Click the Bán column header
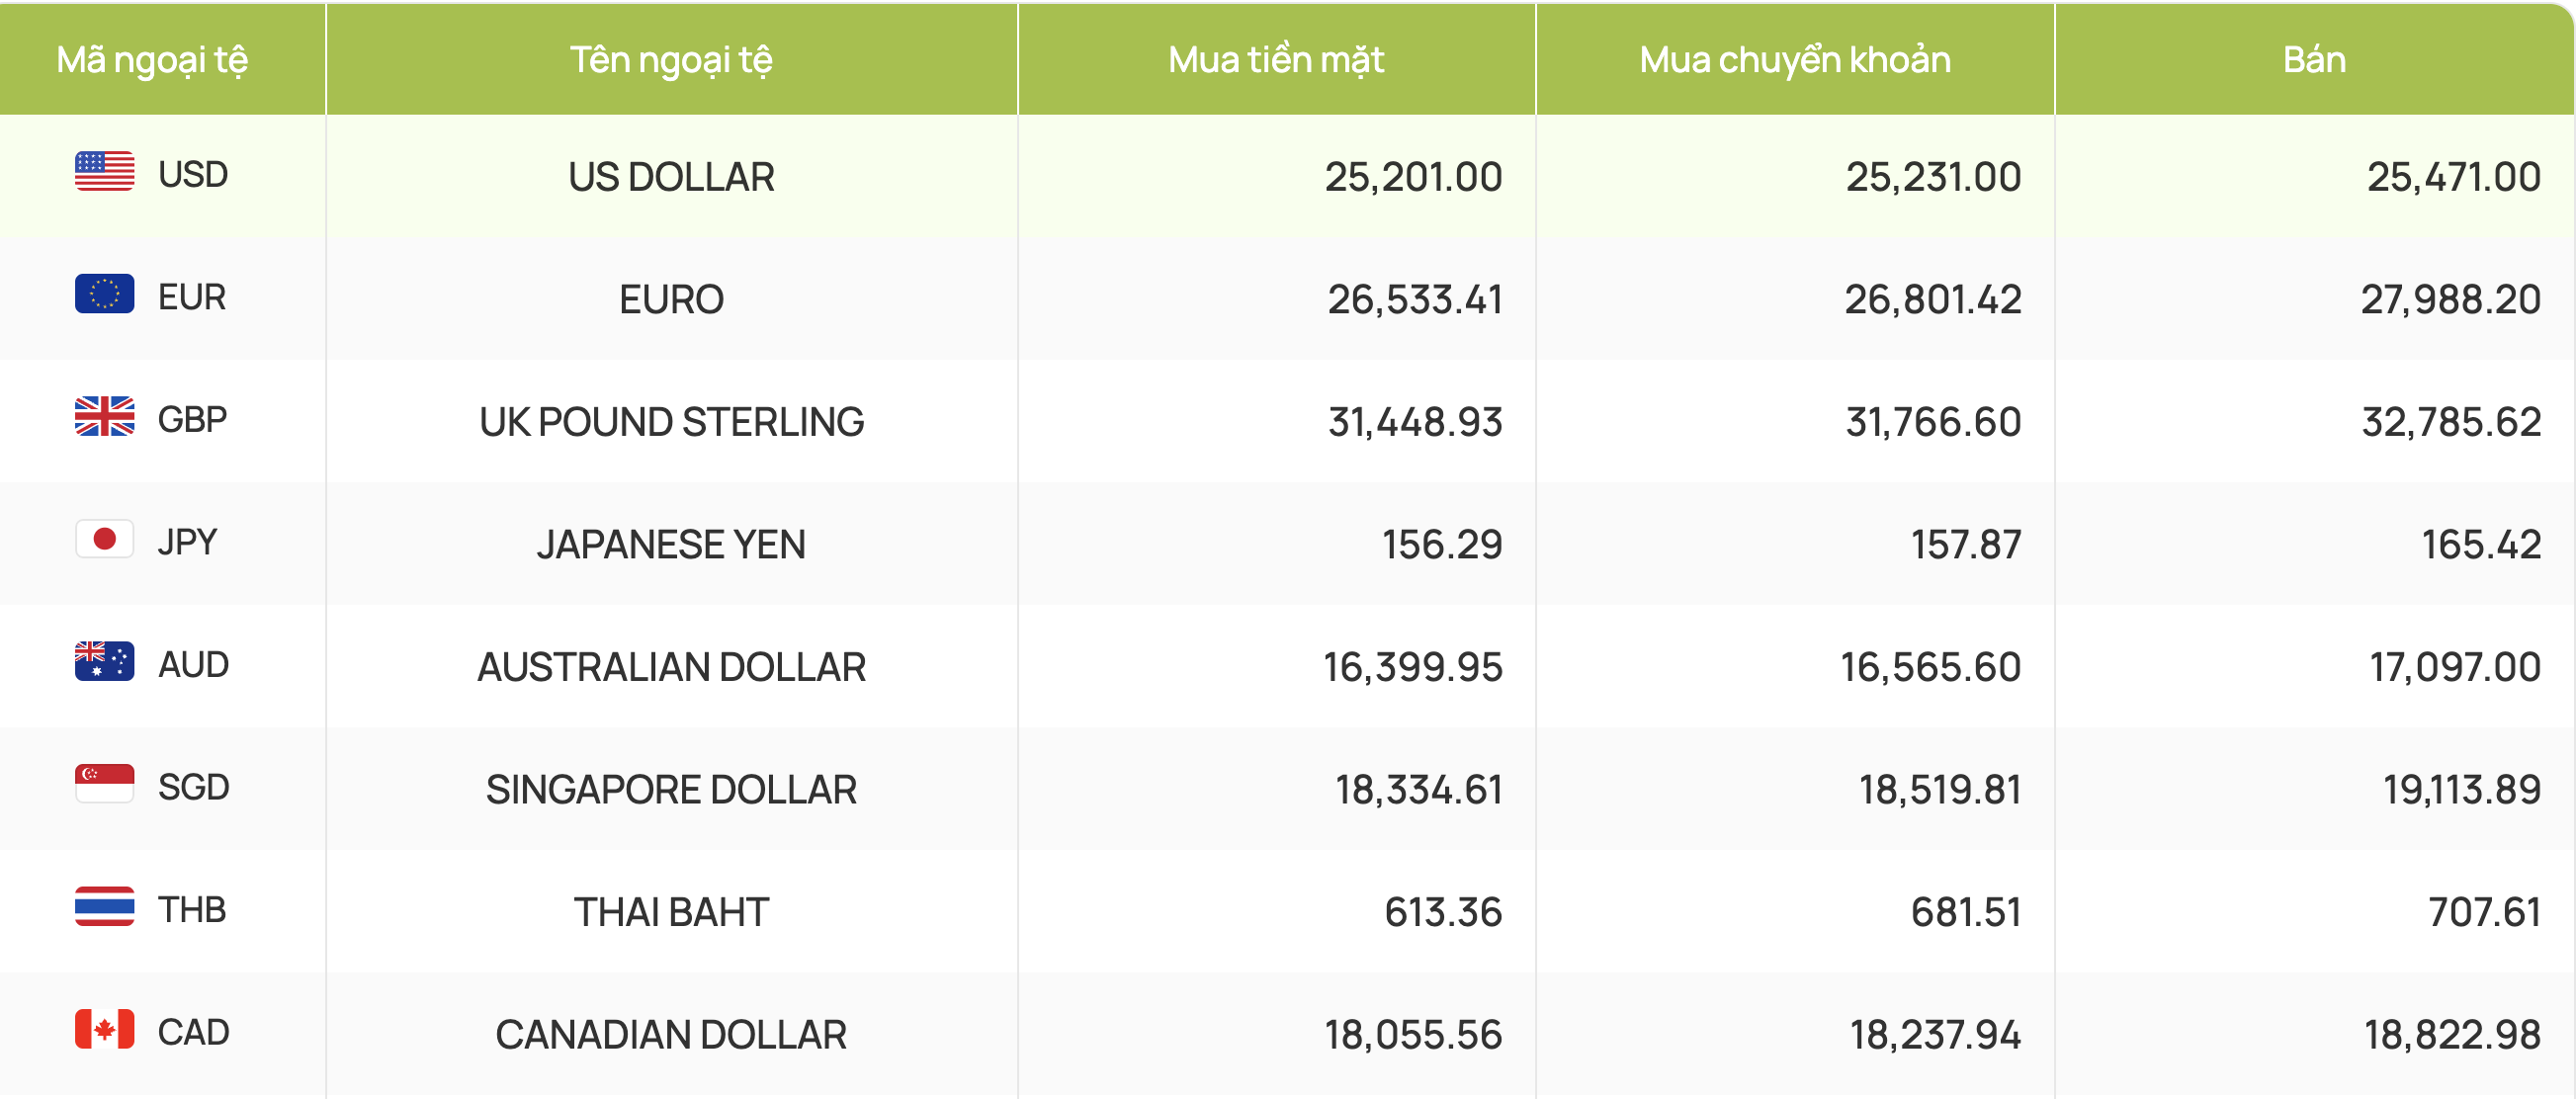This screenshot has height=1099, width=2576. point(2314,60)
